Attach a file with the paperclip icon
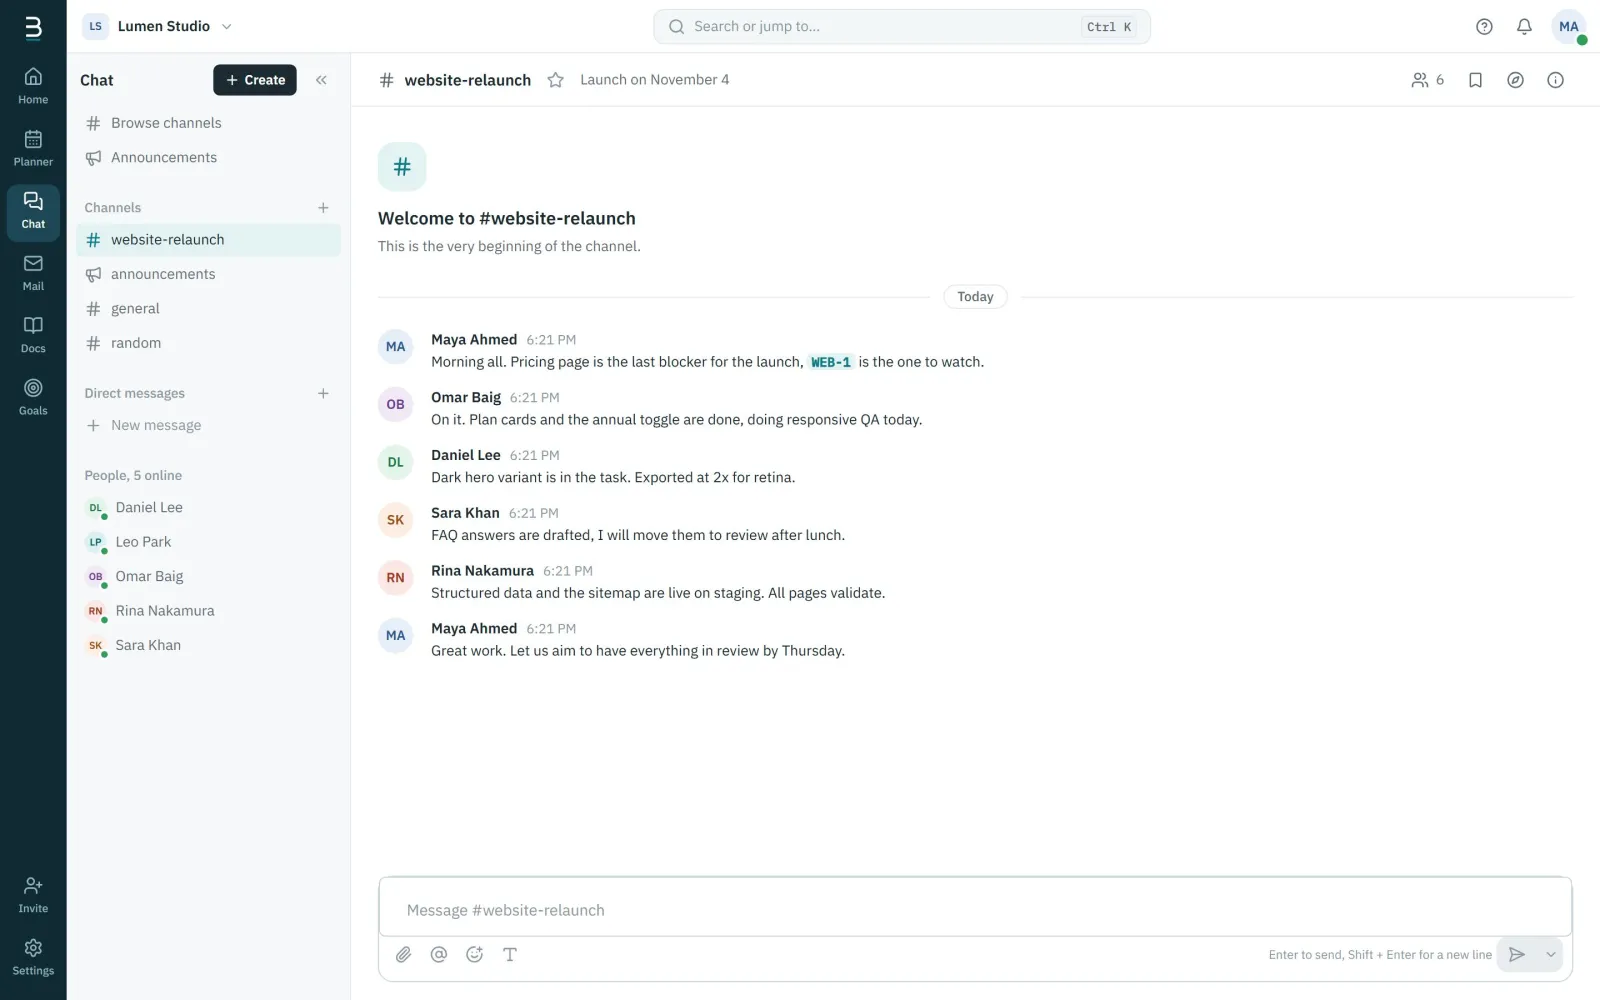 click(x=403, y=954)
